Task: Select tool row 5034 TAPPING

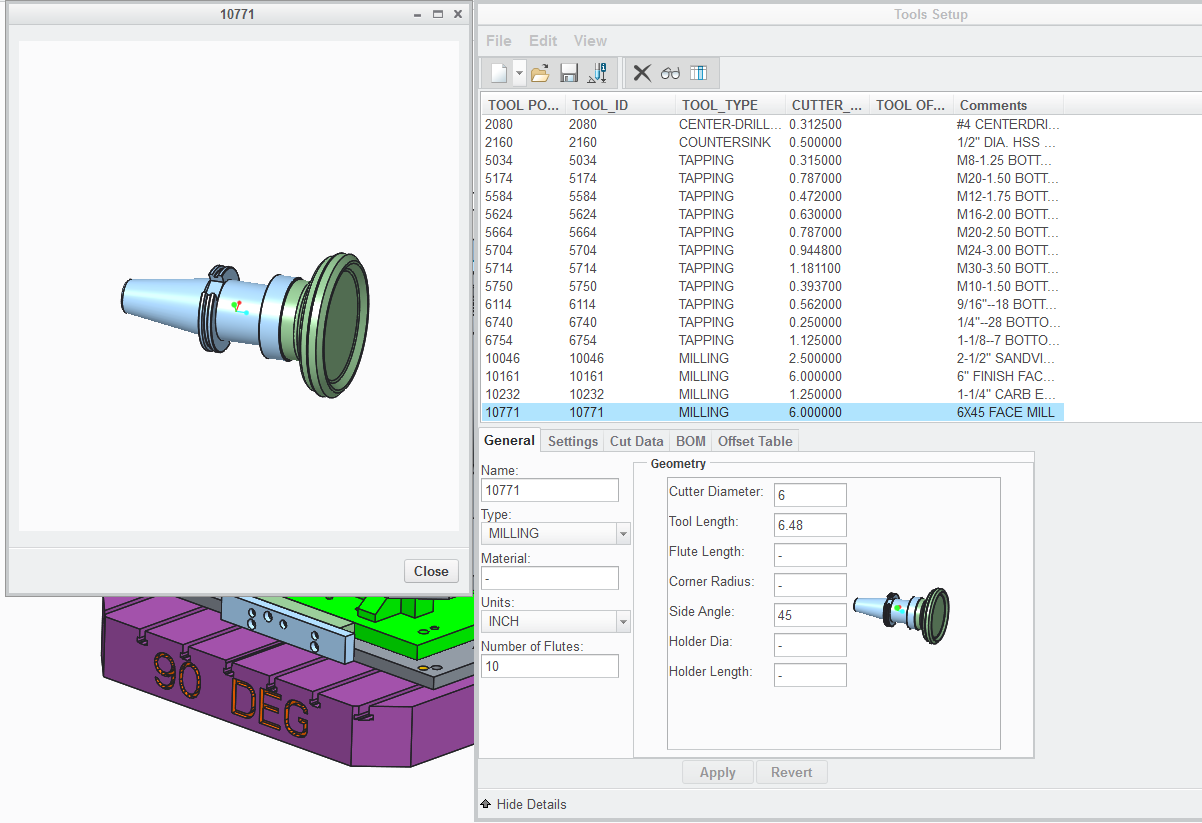Action: click(x=772, y=160)
